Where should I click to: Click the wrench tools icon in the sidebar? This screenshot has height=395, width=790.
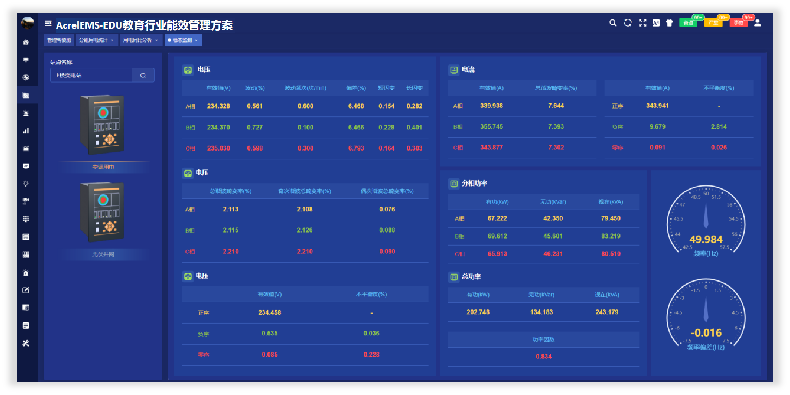[26, 343]
